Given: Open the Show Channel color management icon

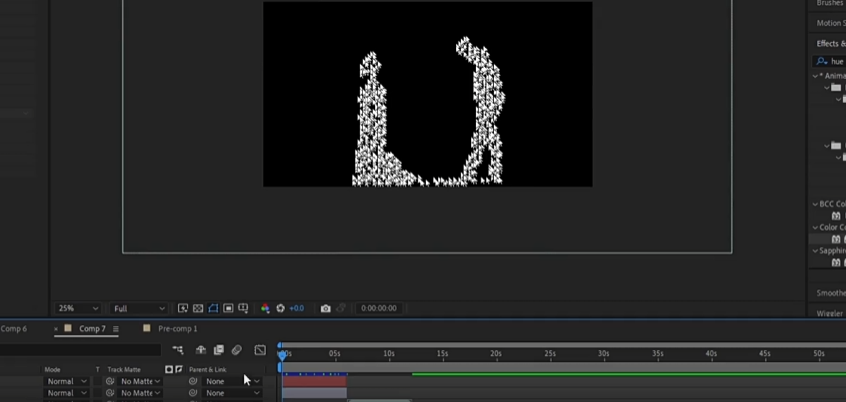Looking at the screenshot, I should tap(265, 309).
